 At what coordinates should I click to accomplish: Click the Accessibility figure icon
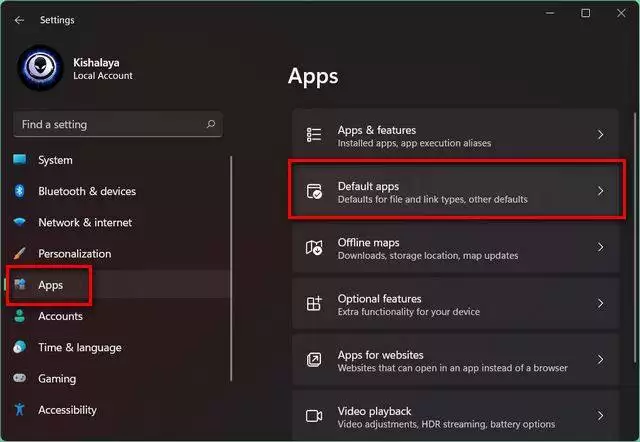point(20,410)
